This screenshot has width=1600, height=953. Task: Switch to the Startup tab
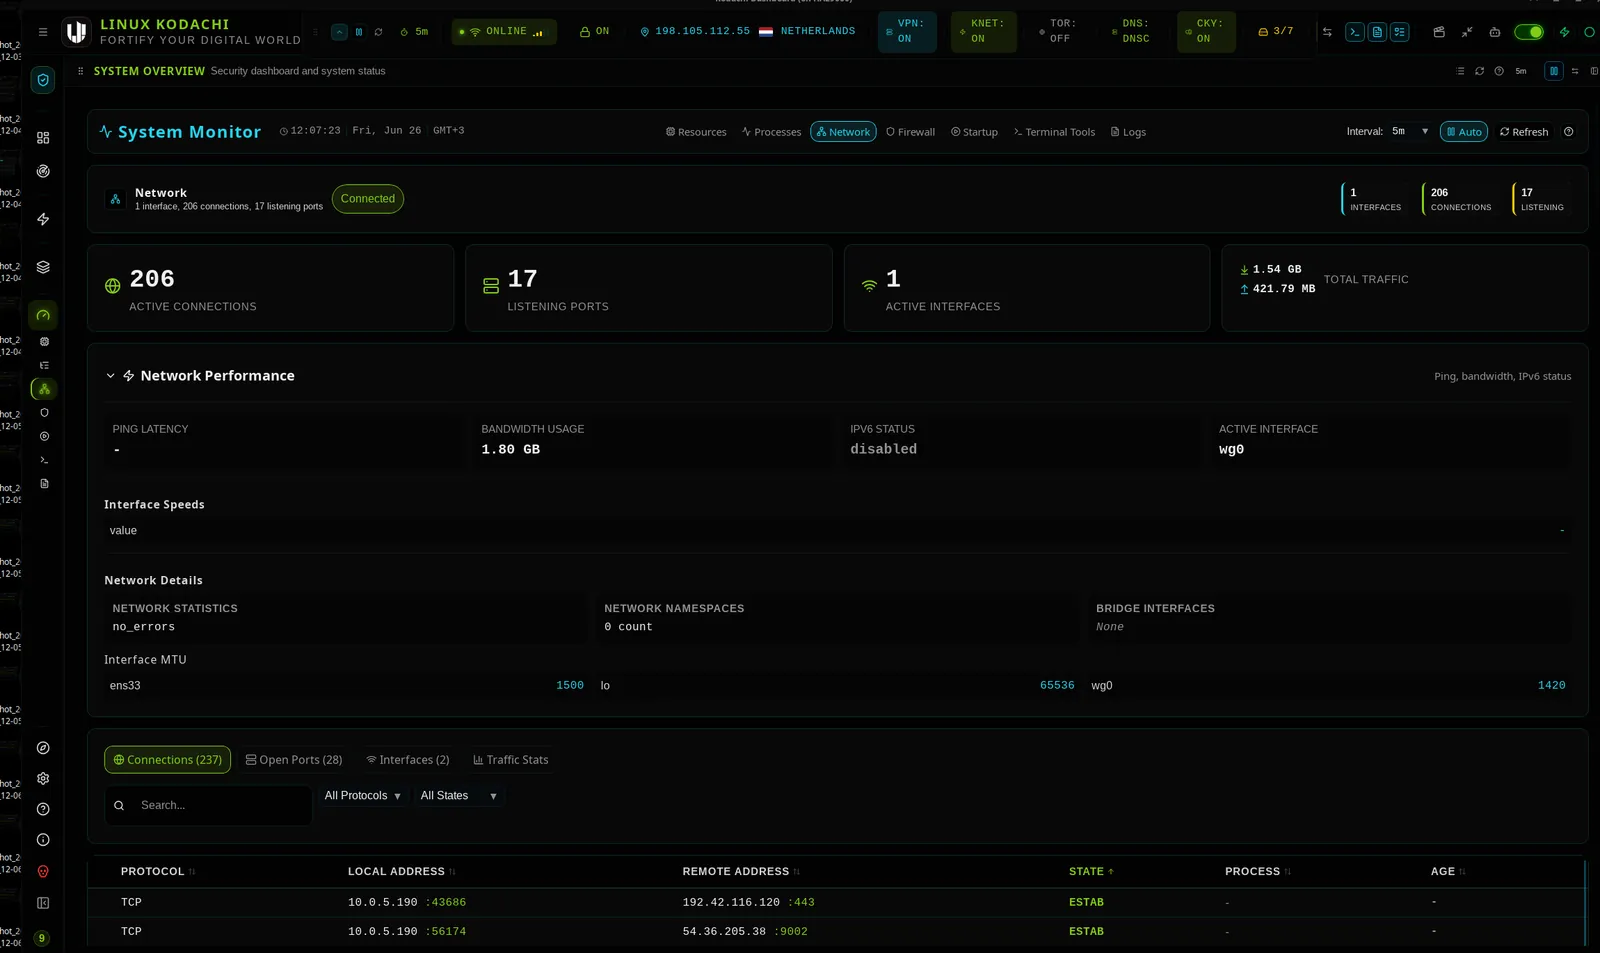974,132
